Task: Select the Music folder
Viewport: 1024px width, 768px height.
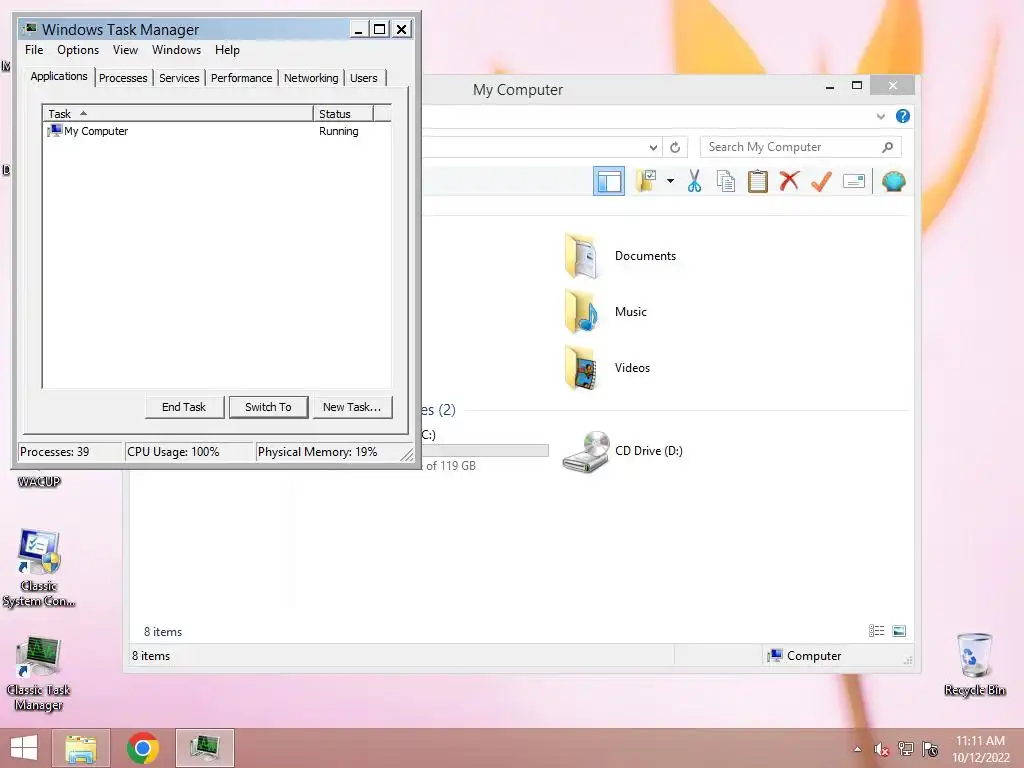Action: coord(606,312)
